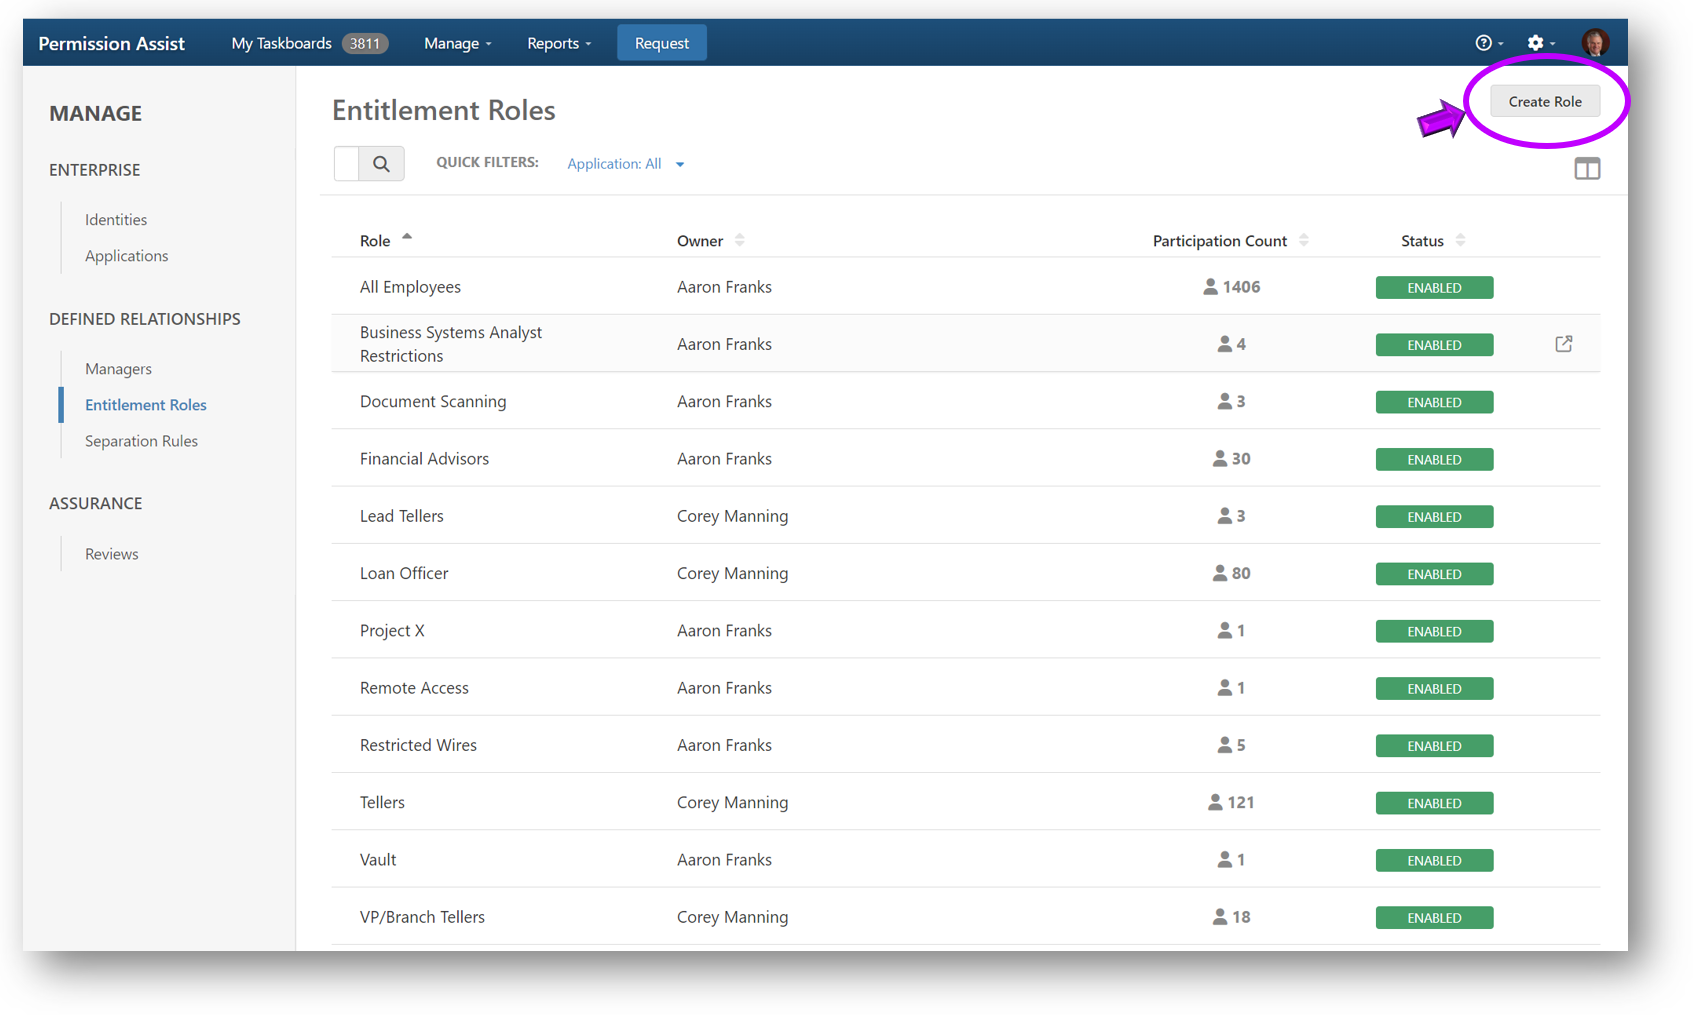Go to My Taskboards tab
Screen dimensions: 1696x1015
pos(281,43)
